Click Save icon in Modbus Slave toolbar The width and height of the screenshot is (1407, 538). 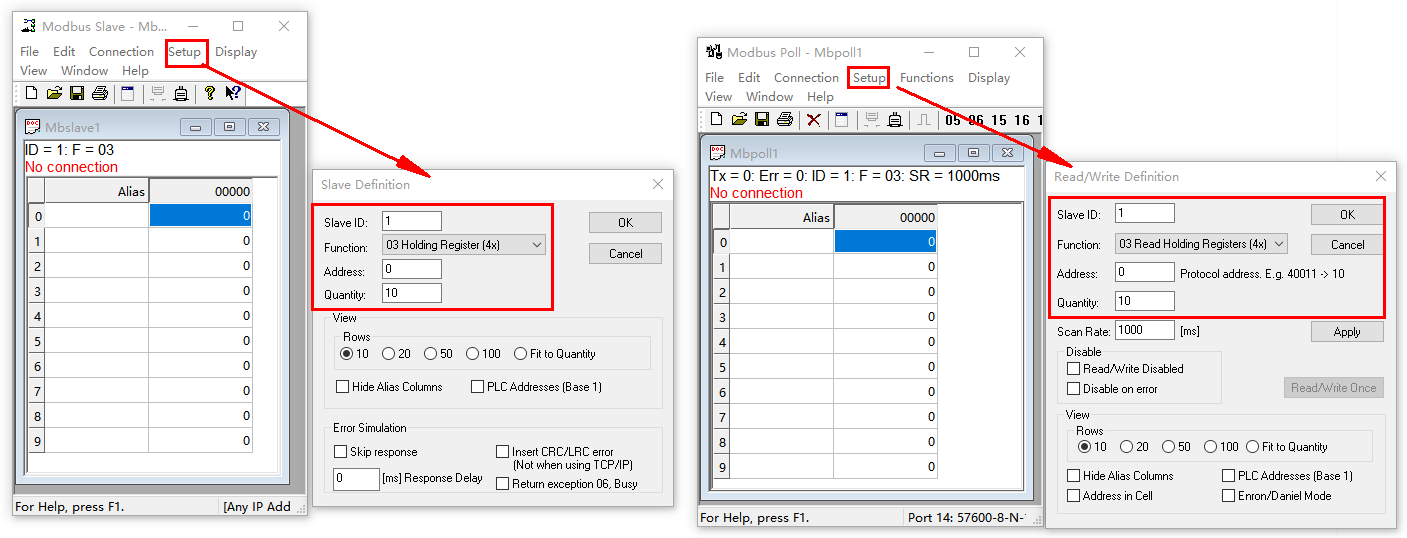pyautogui.click(x=77, y=93)
